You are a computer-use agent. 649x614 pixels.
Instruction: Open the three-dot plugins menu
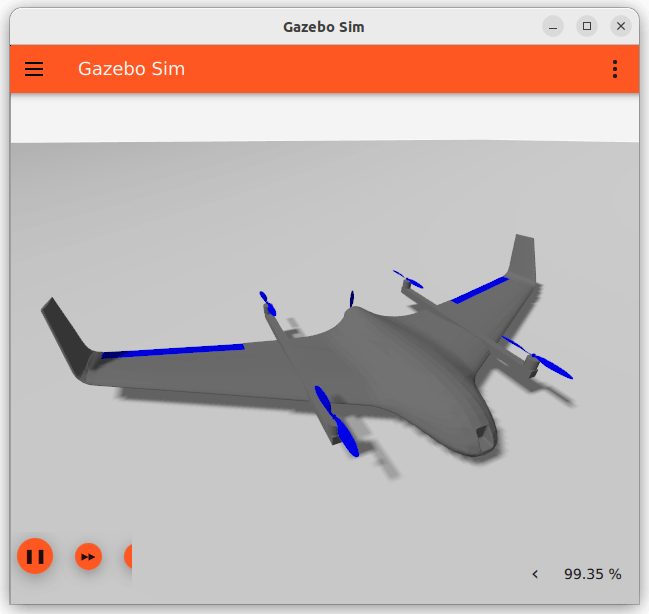click(x=614, y=69)
